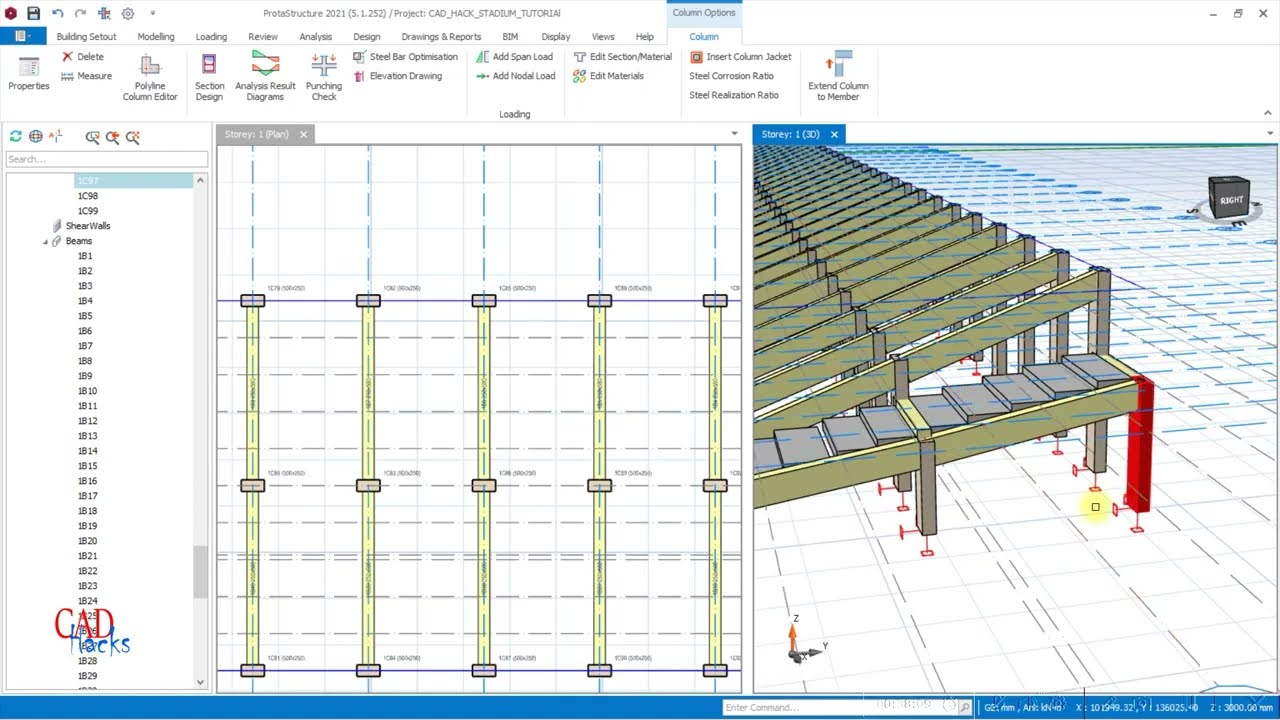Image resolution: width=1280 pixels, height=720 pixels.
Task: Open the quick access toolbar customize dropdown
Action: 153,13
